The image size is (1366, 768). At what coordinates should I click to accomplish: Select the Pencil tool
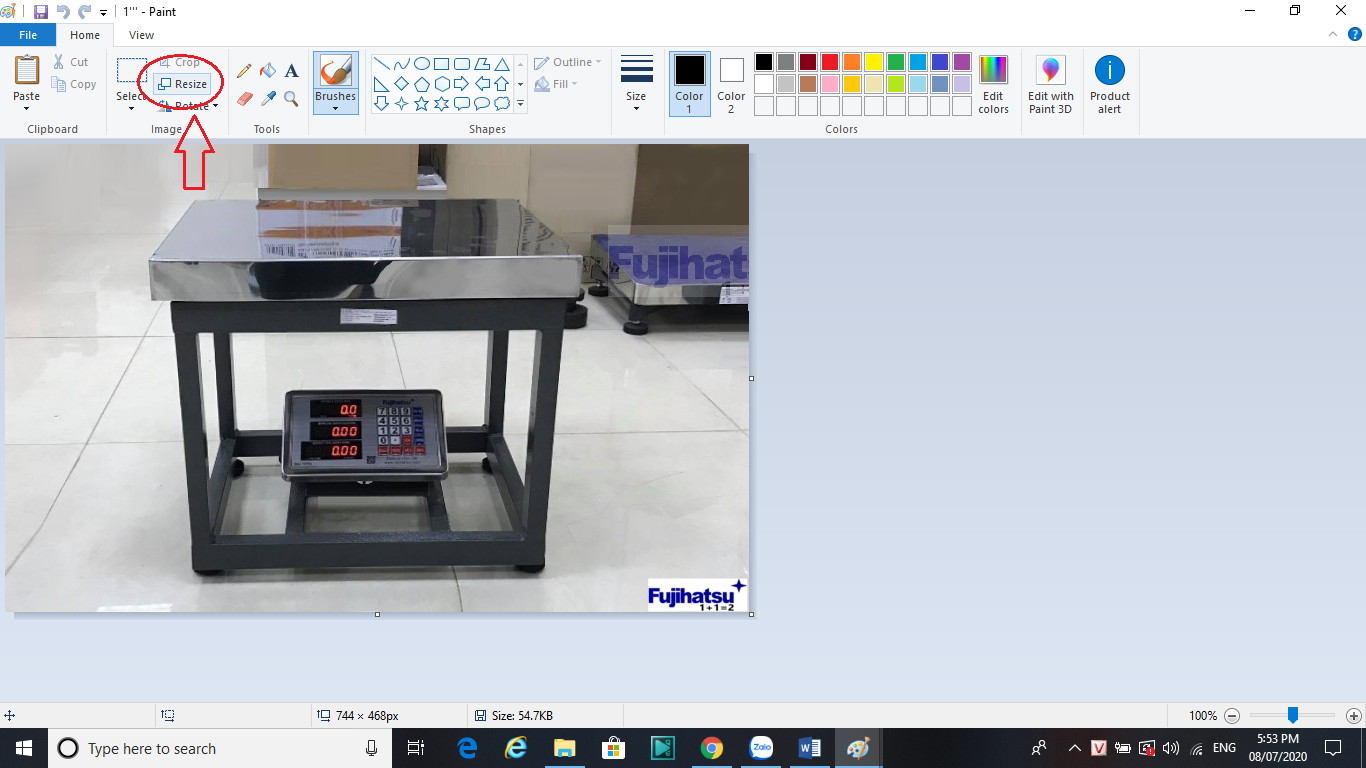[x=244, y=71]
